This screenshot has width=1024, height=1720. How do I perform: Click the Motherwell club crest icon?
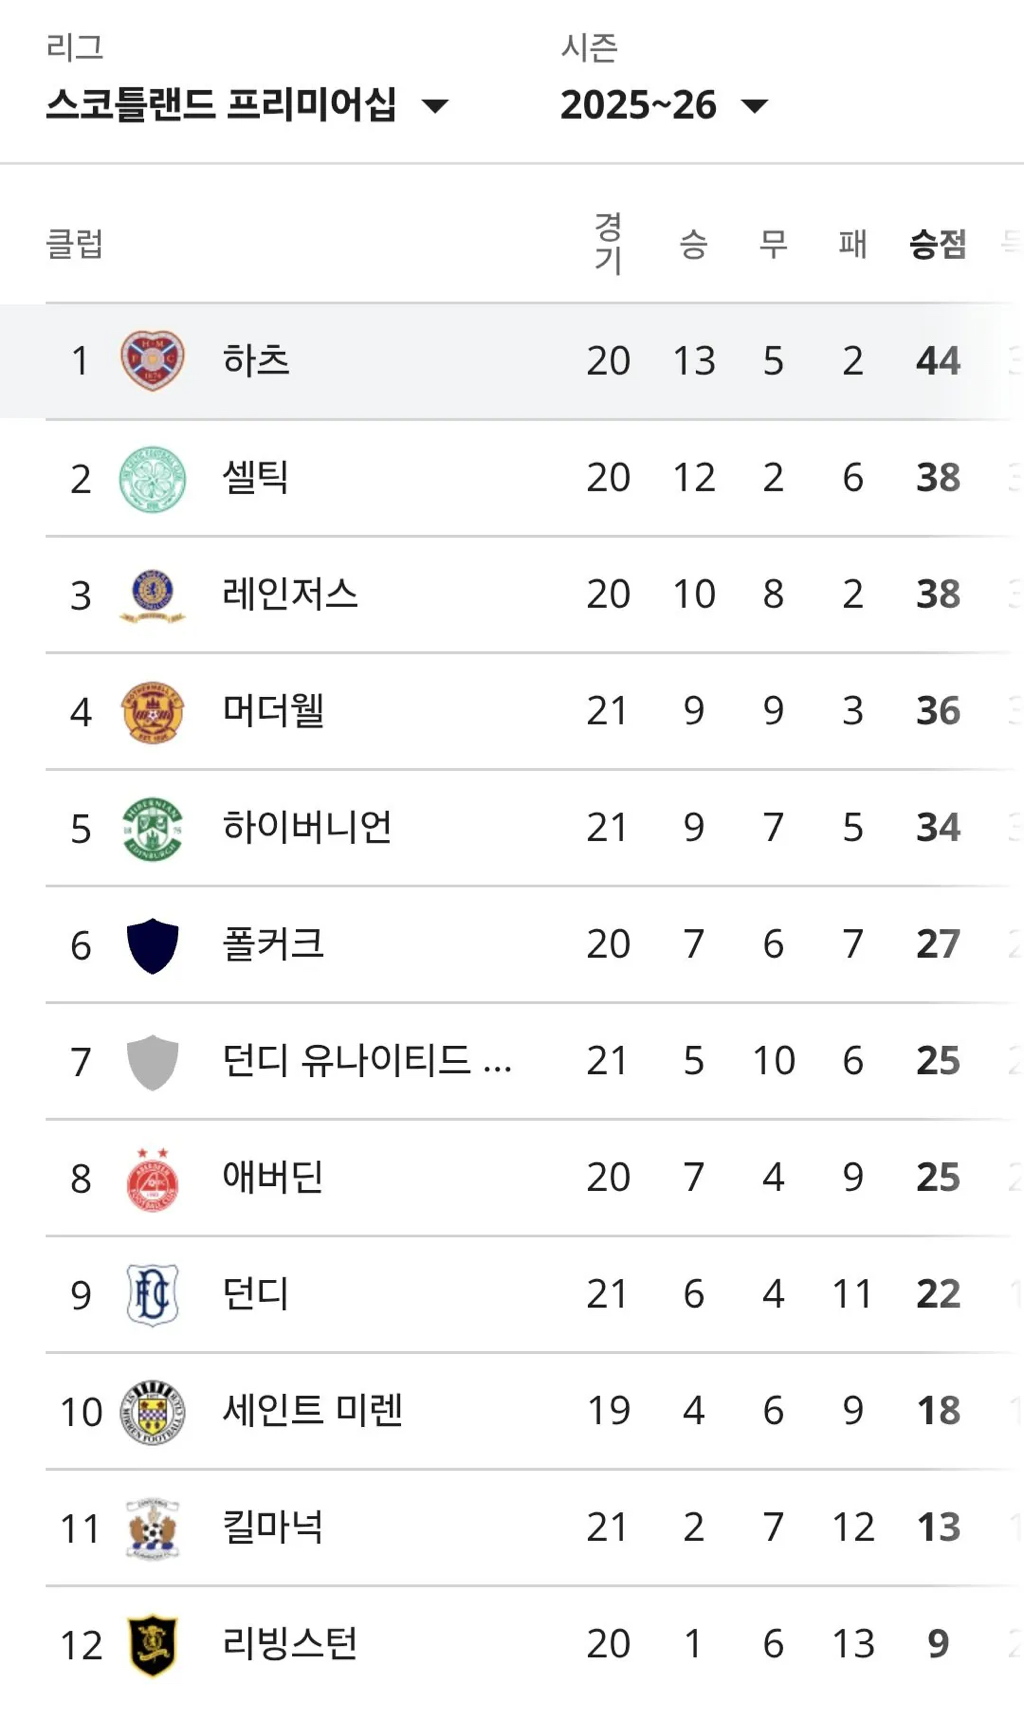(x=152, y=712)
